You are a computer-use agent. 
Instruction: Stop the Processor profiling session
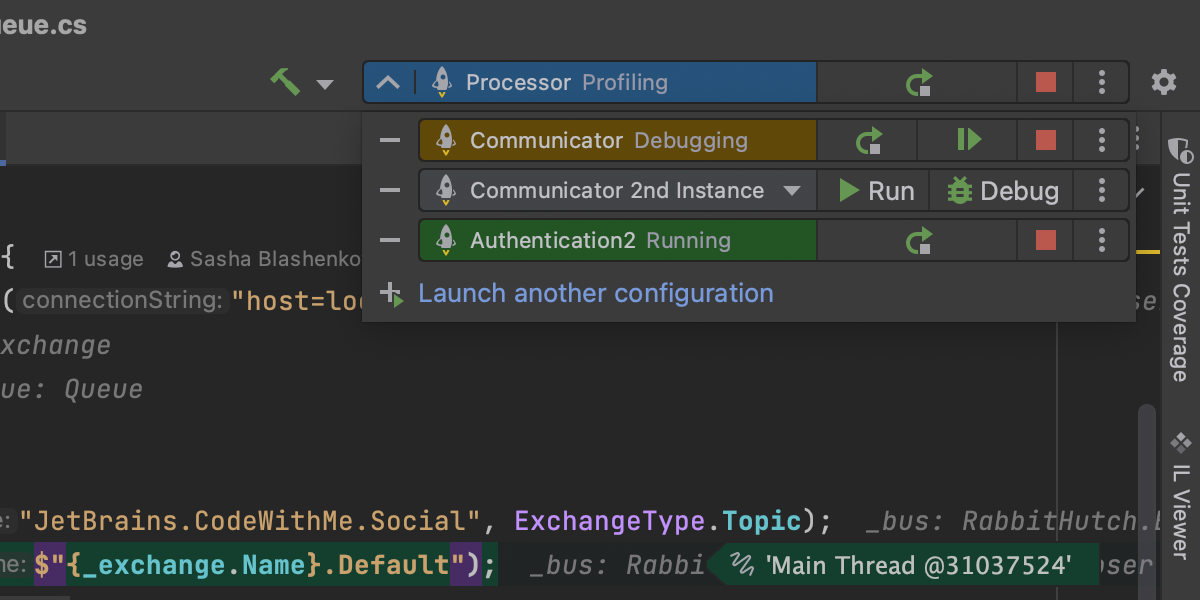pyautogui.click(x=1046, y=82)
